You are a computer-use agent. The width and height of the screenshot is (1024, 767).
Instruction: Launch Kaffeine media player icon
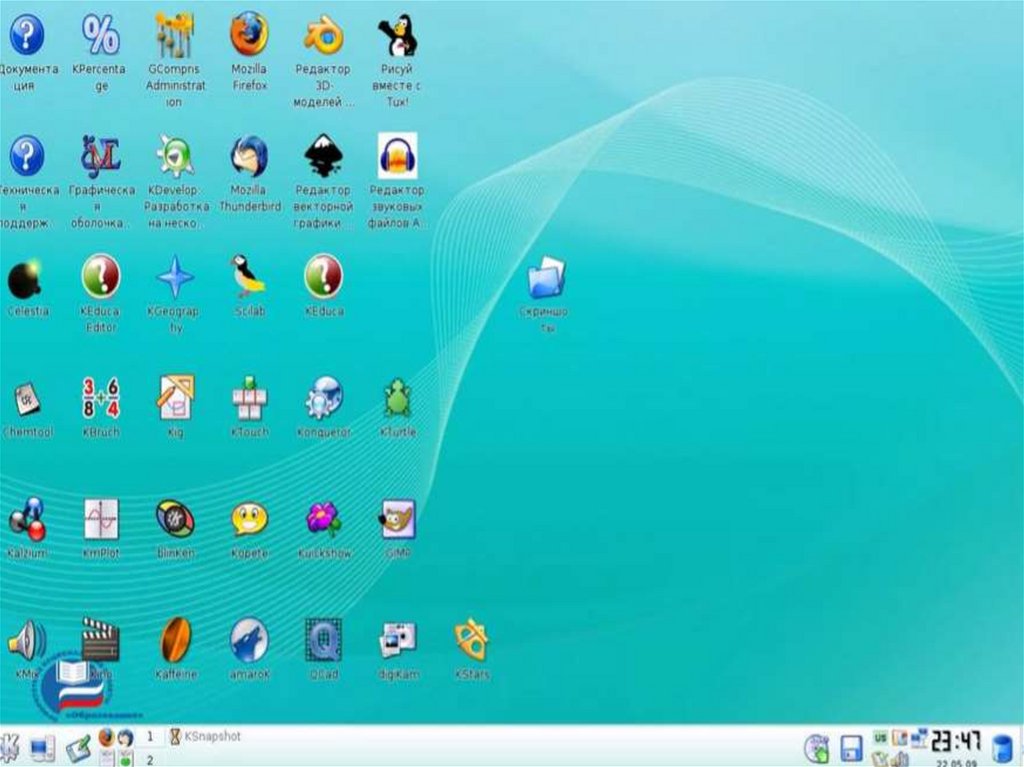[175, 640]
